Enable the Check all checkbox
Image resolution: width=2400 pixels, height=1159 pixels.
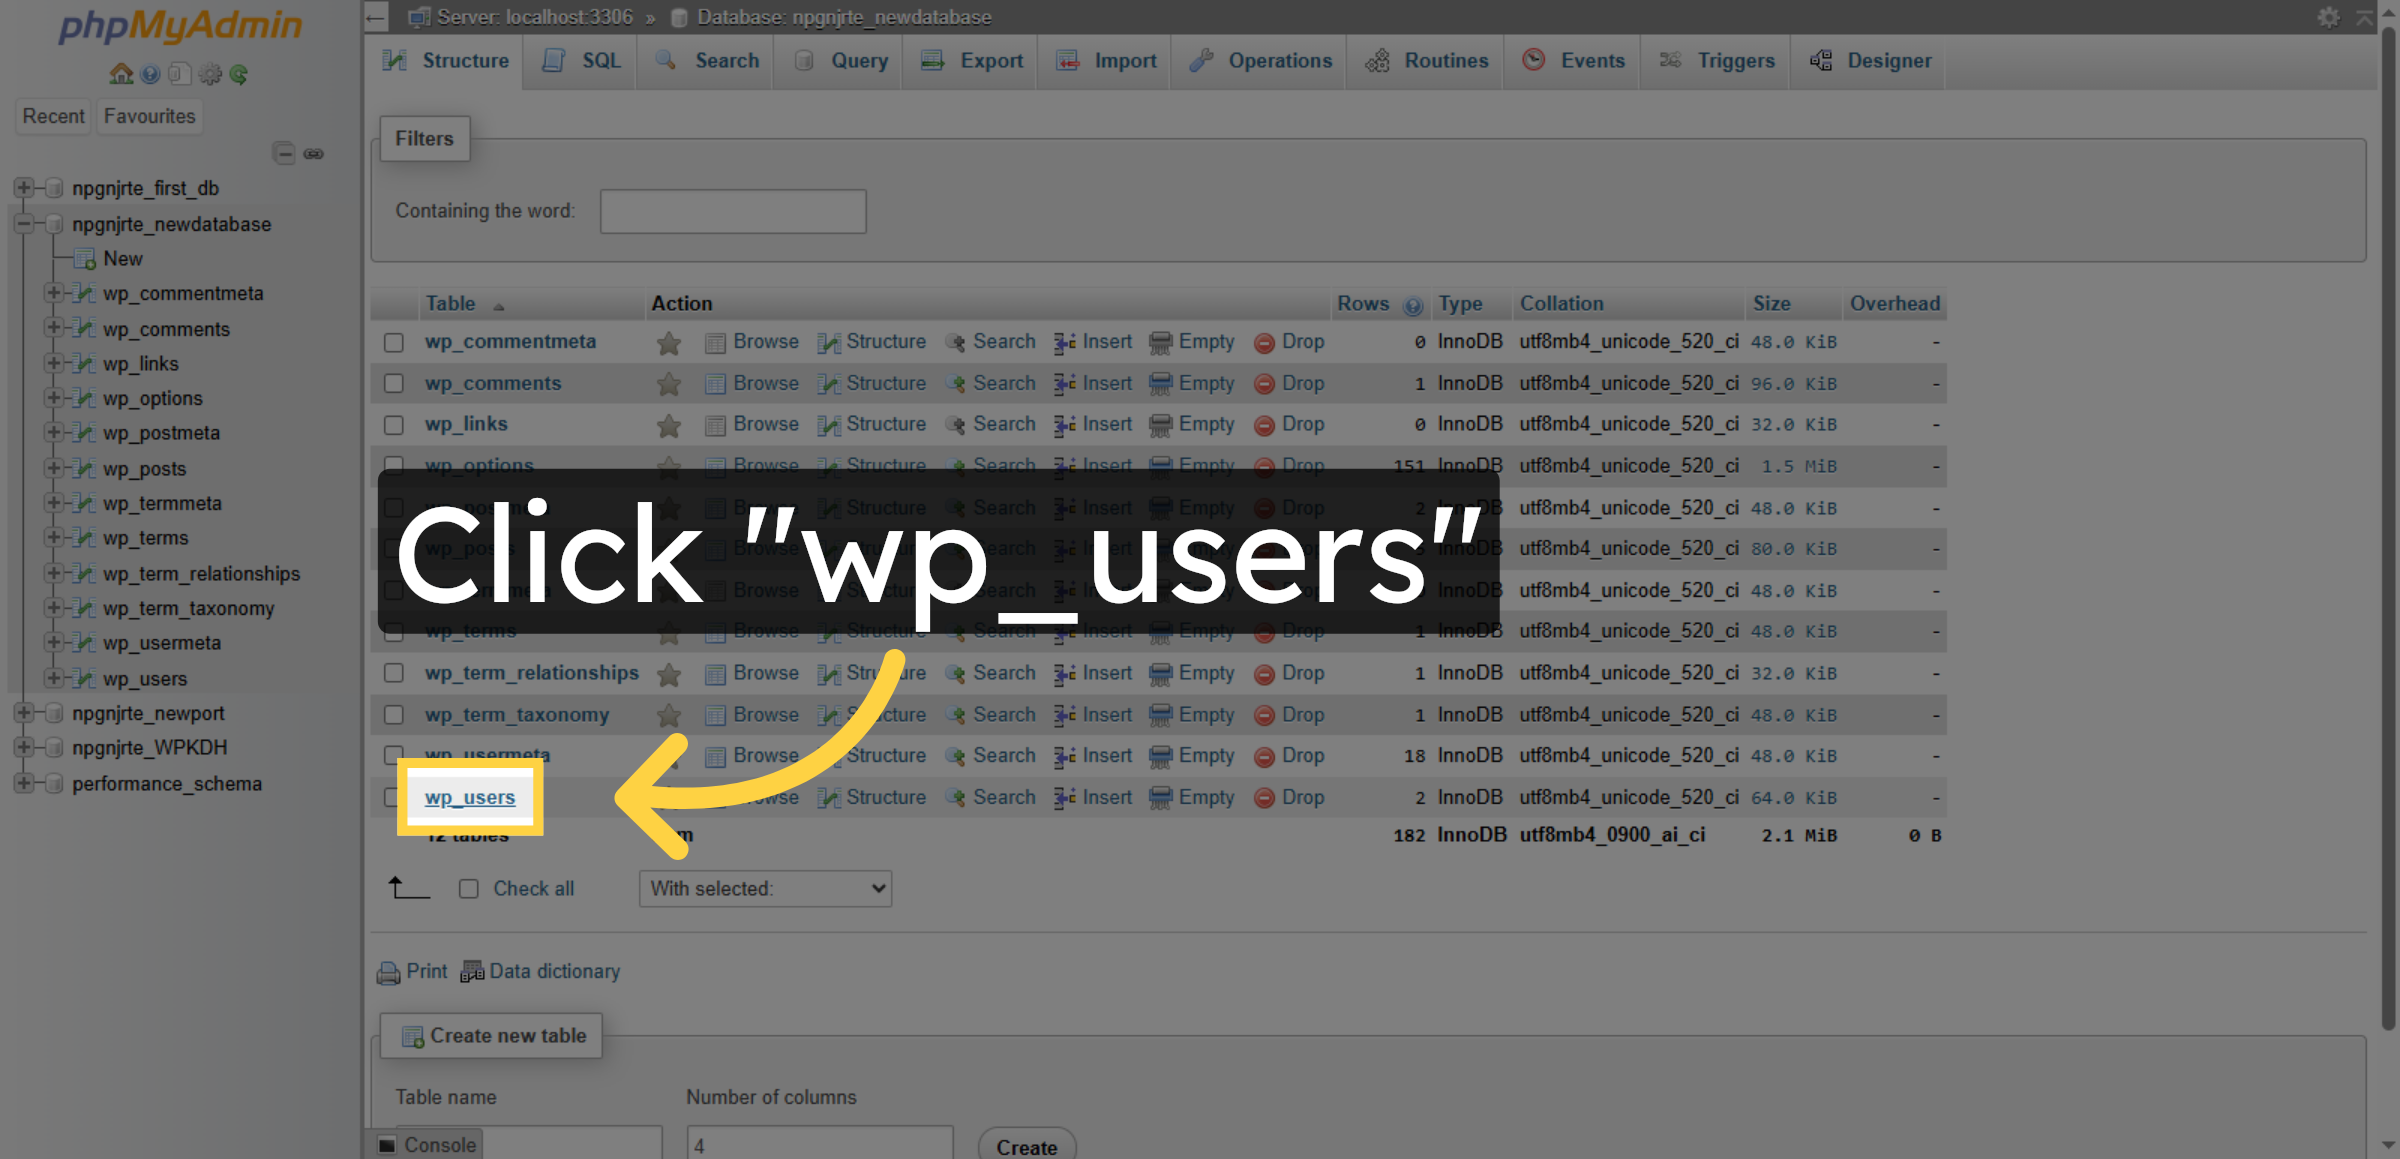[x=469, y=889]
